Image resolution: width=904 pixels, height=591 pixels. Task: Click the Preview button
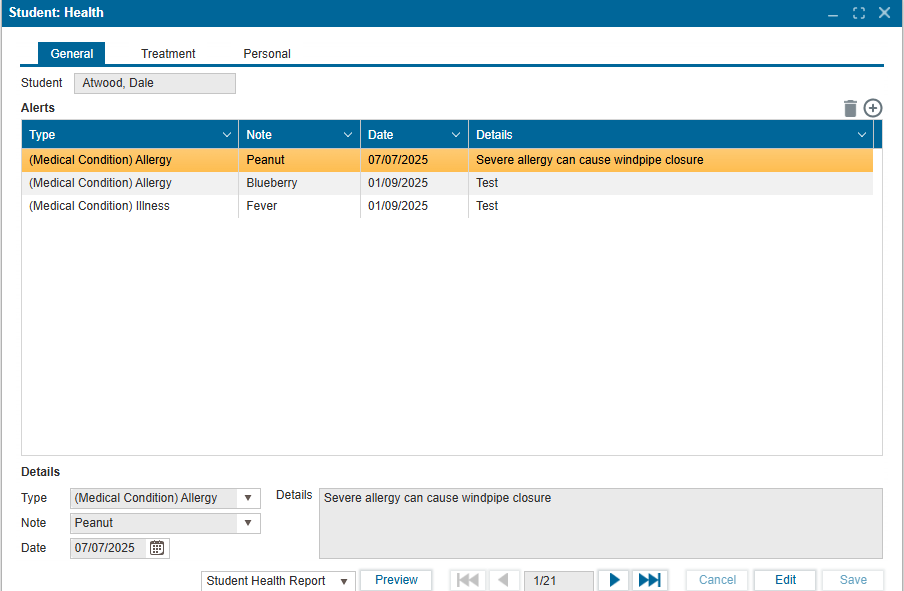point(396,580)
